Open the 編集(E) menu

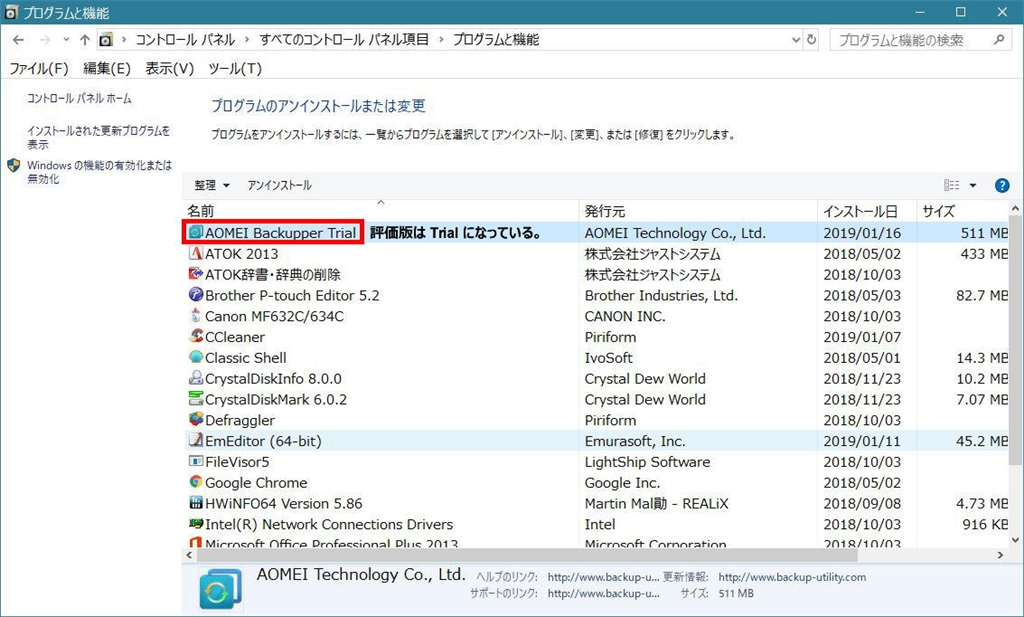coord(107,69)
